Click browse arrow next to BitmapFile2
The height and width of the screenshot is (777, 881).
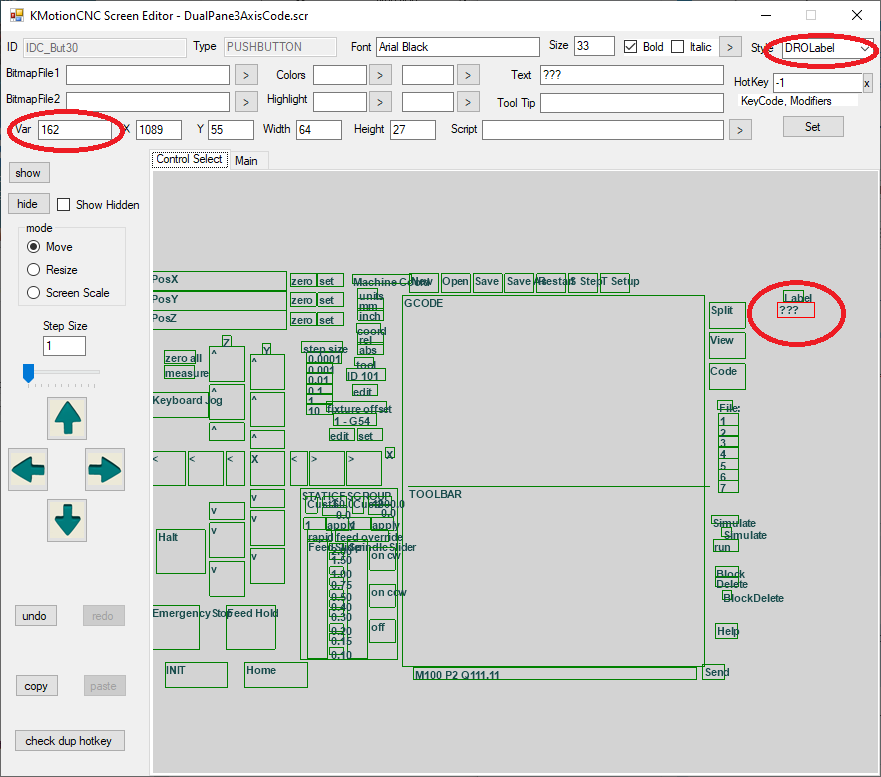pos(246,101)
